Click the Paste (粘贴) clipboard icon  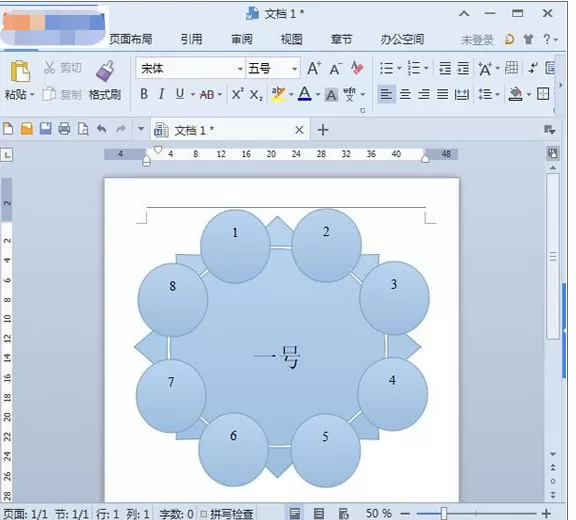(x=20, y=72)
